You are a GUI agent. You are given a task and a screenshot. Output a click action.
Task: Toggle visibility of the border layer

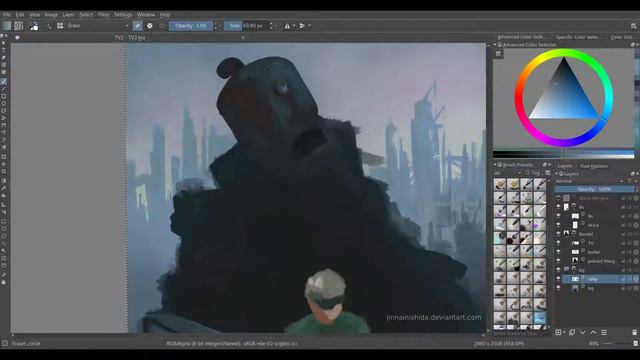pos(558,252)
